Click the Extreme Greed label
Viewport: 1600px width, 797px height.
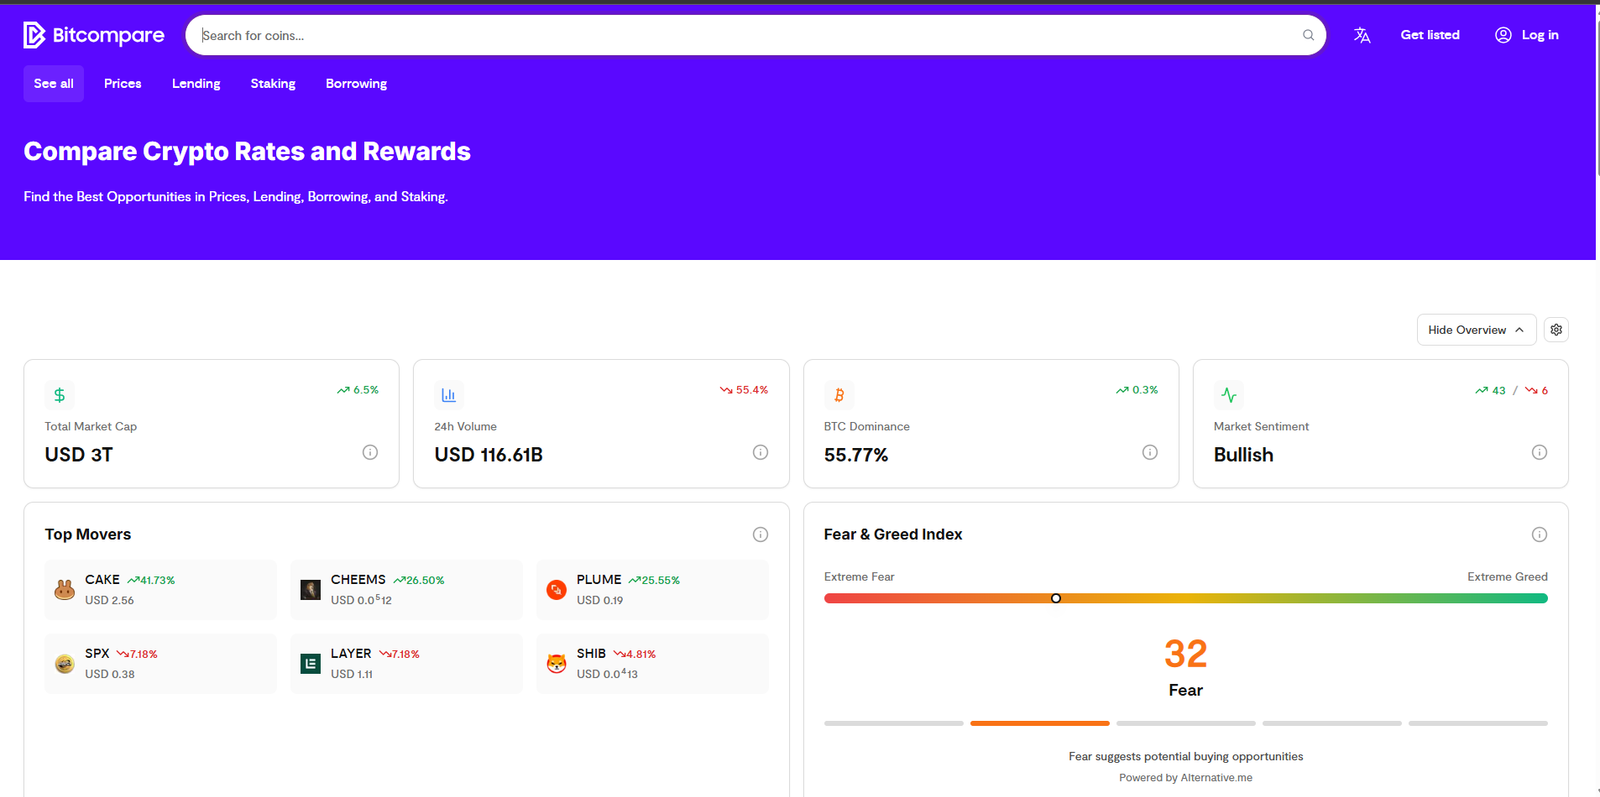(x=1507, y=577)
